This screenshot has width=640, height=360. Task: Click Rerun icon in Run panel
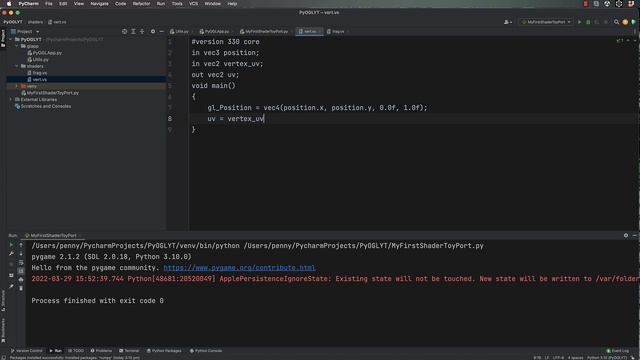(x=11, y=245)
